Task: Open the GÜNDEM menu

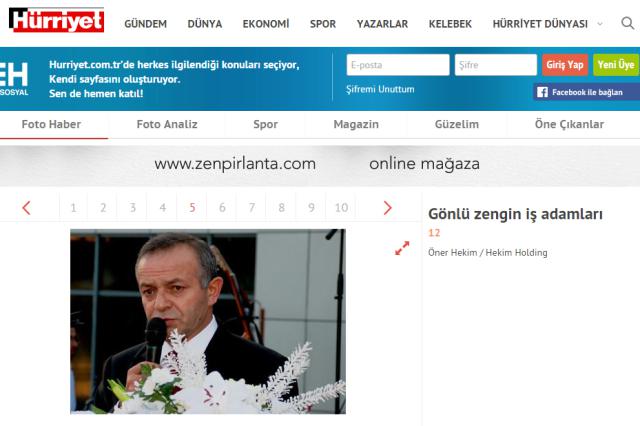Action: [146, 24]
